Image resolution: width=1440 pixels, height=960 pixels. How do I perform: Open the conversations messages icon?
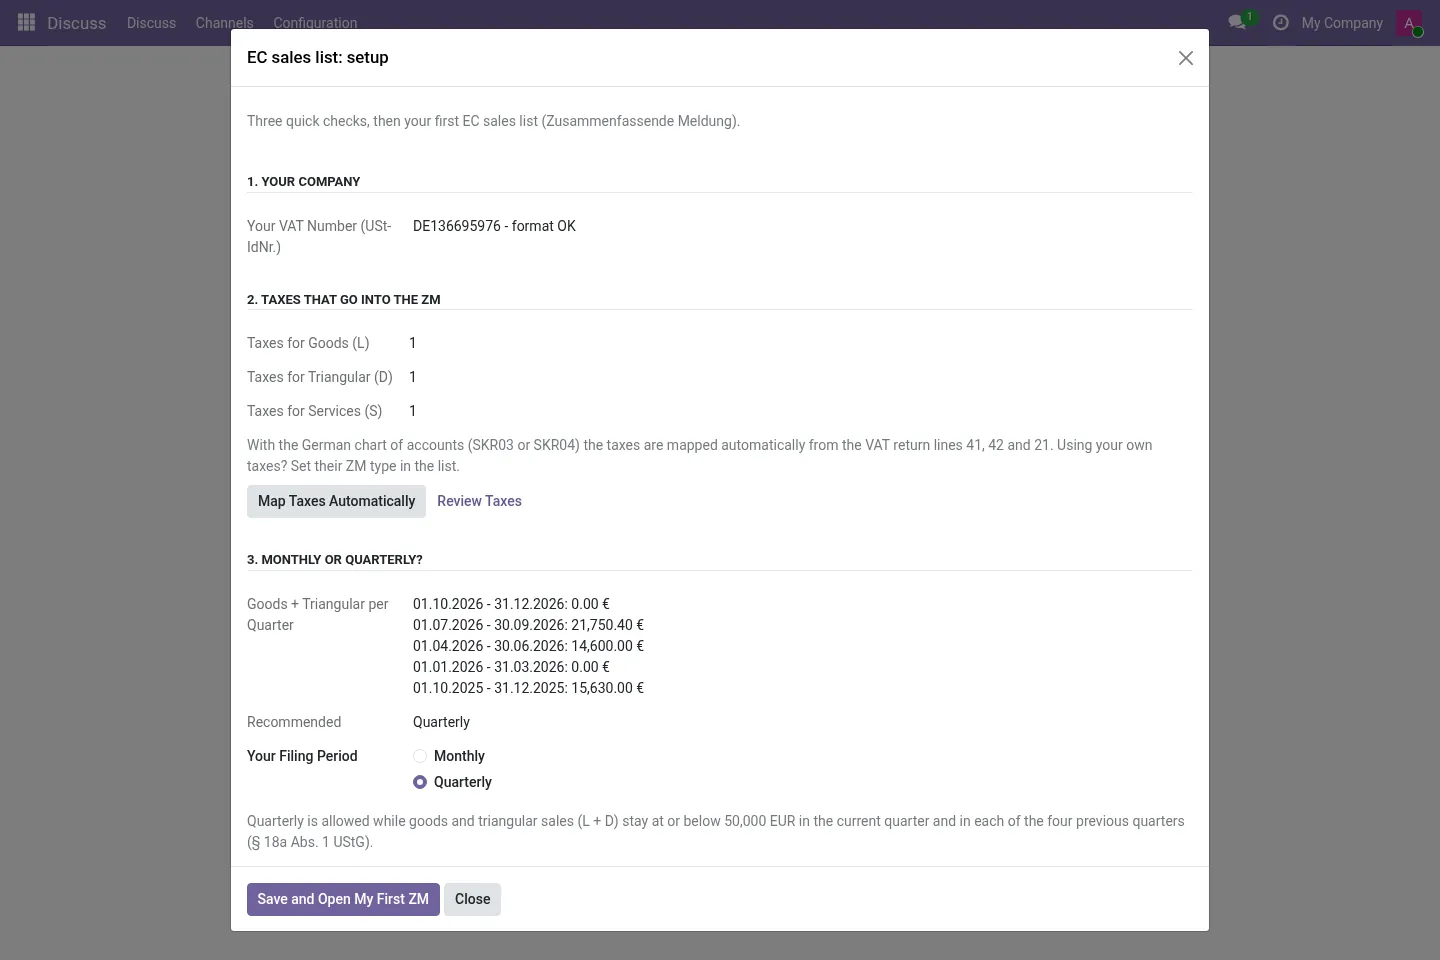(1238, 22)
